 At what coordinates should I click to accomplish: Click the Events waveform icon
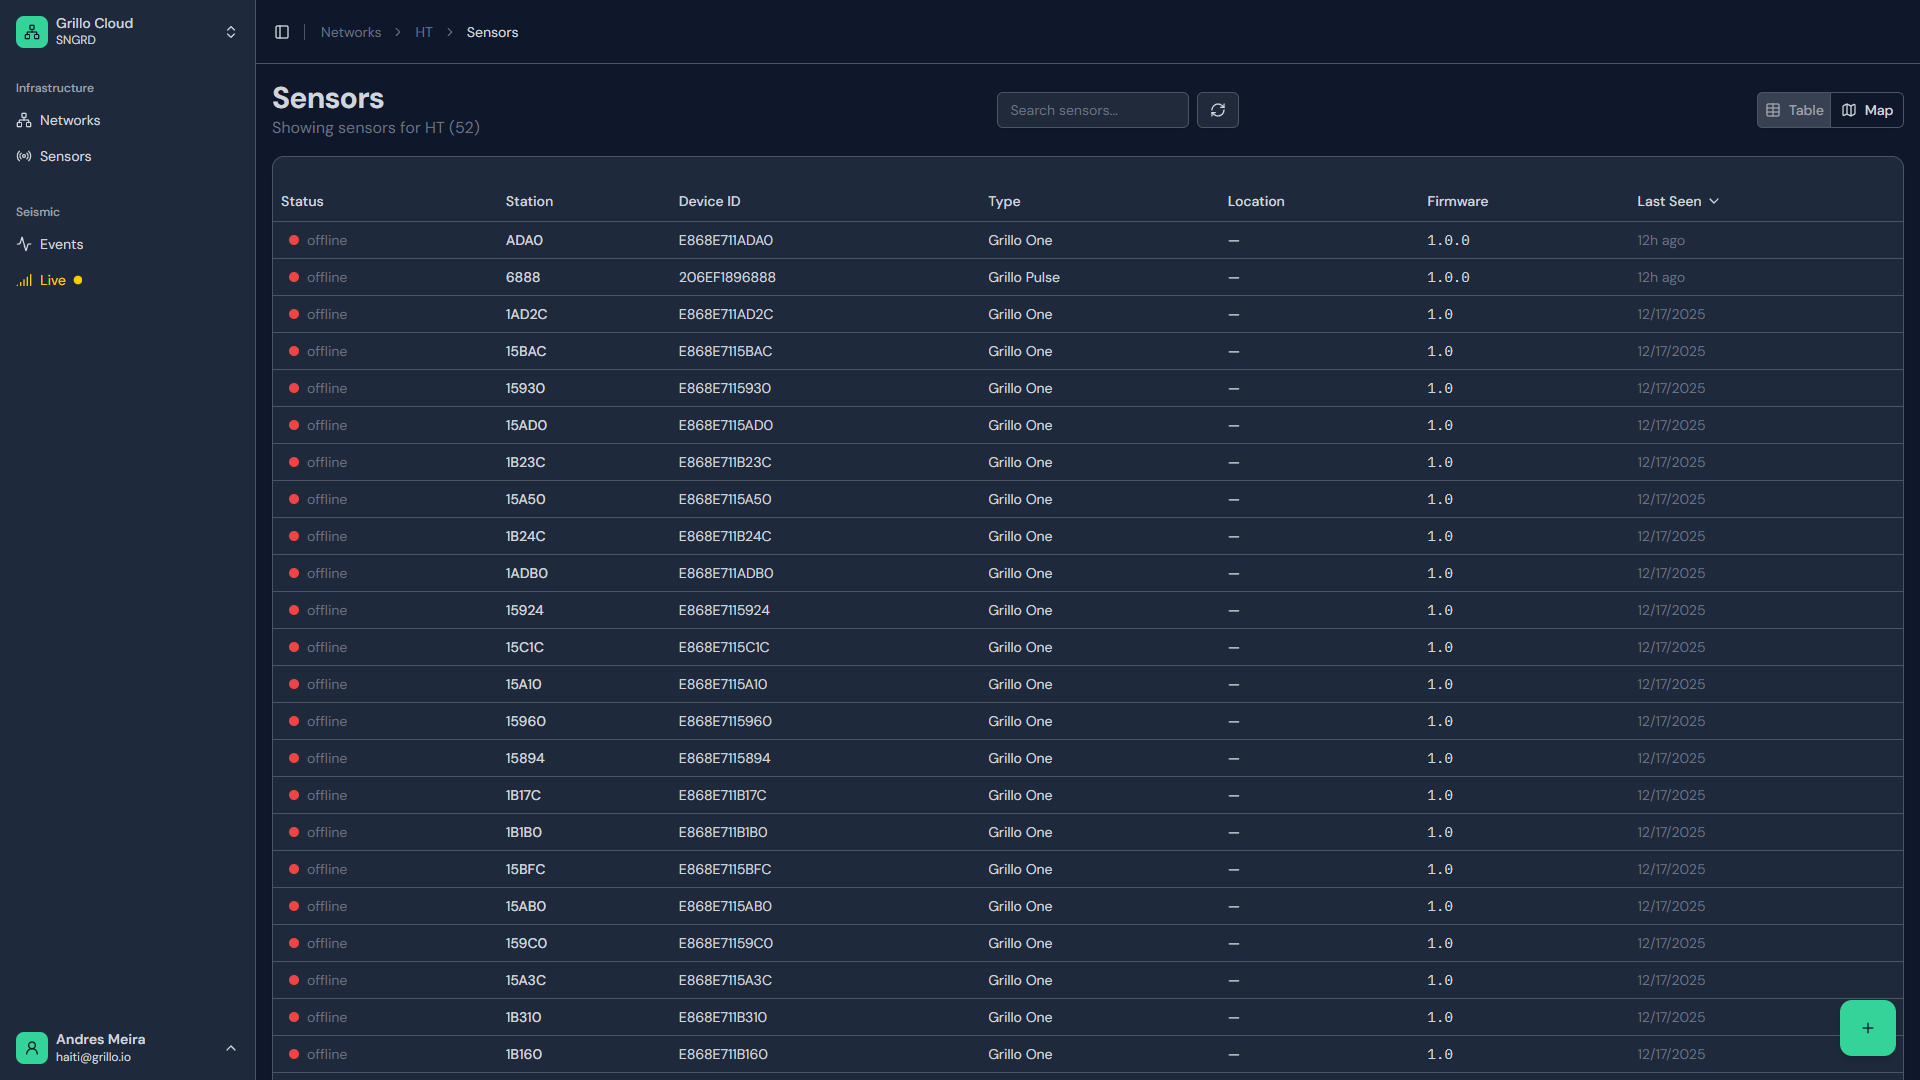24,244
